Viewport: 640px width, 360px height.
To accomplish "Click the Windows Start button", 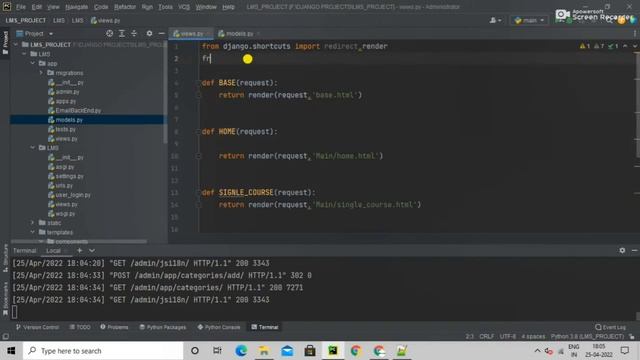I will coord(11,351).
